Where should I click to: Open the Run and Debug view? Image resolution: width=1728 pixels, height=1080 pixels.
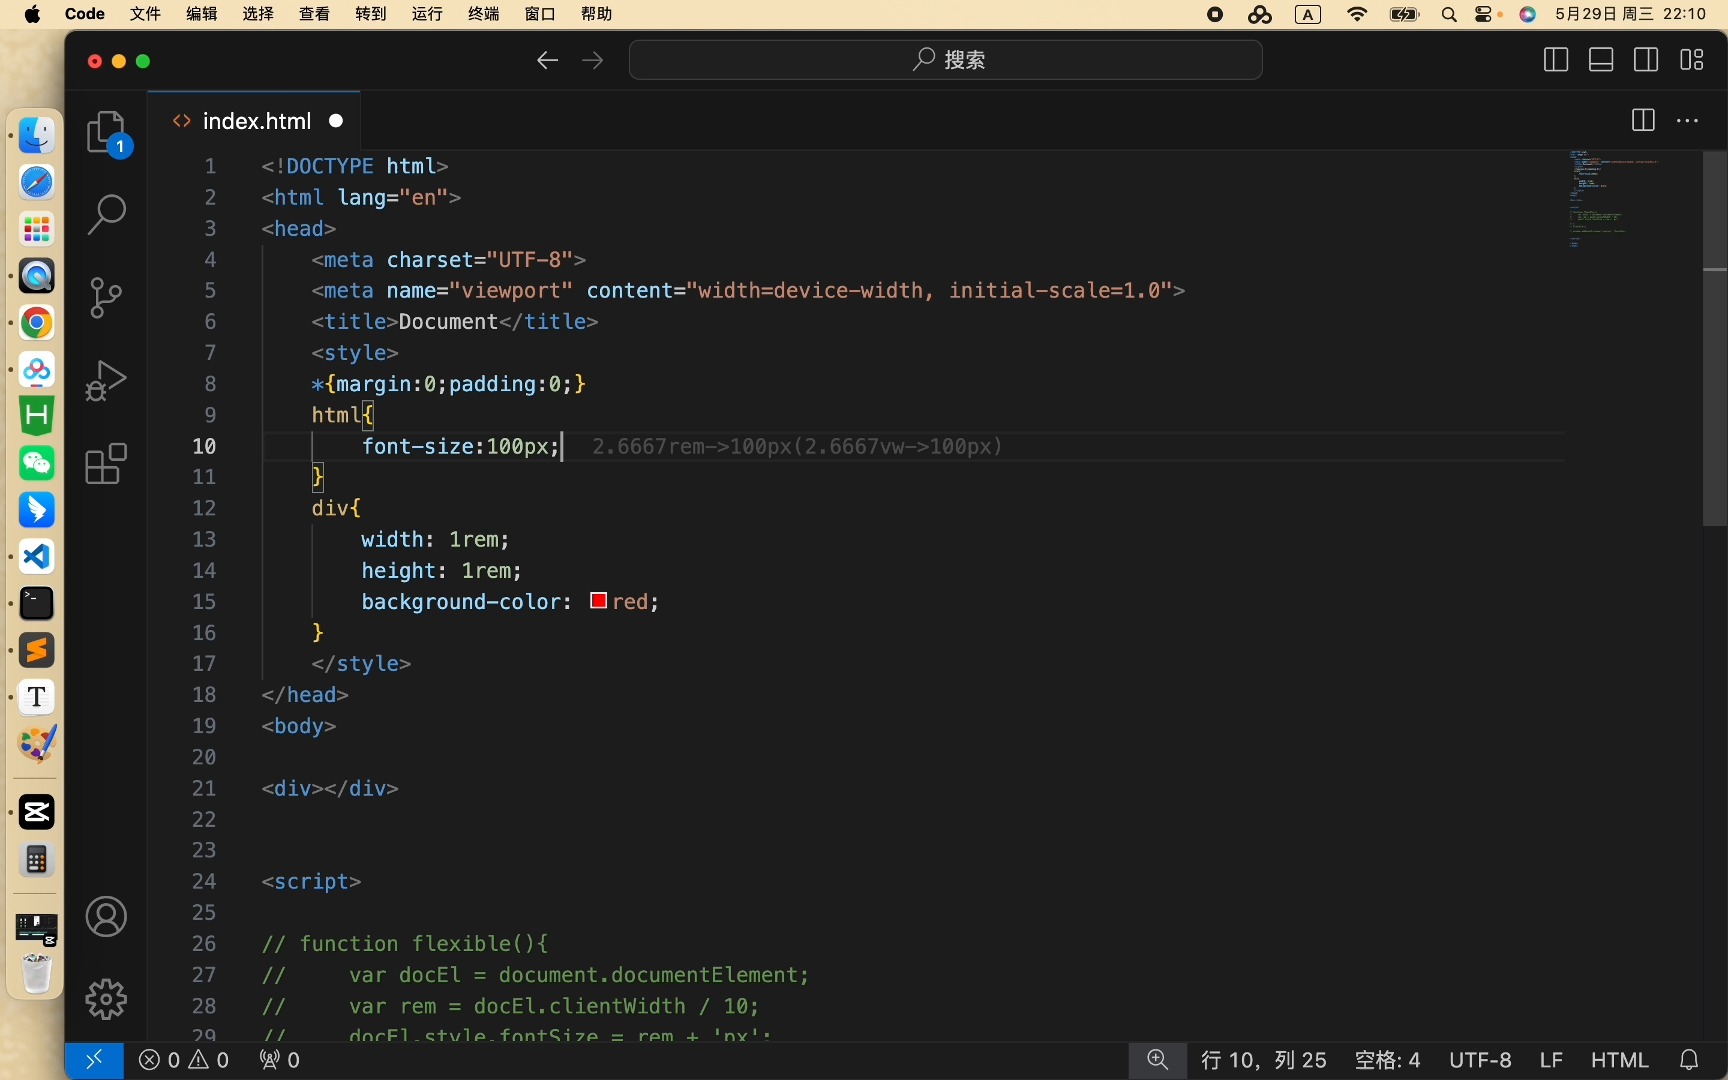pyautogui.click(x=107, y=380)
